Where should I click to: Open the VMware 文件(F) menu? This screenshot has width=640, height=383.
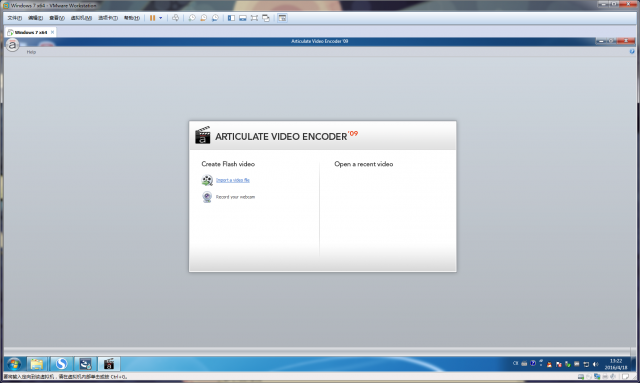click(x=15, y=18)
